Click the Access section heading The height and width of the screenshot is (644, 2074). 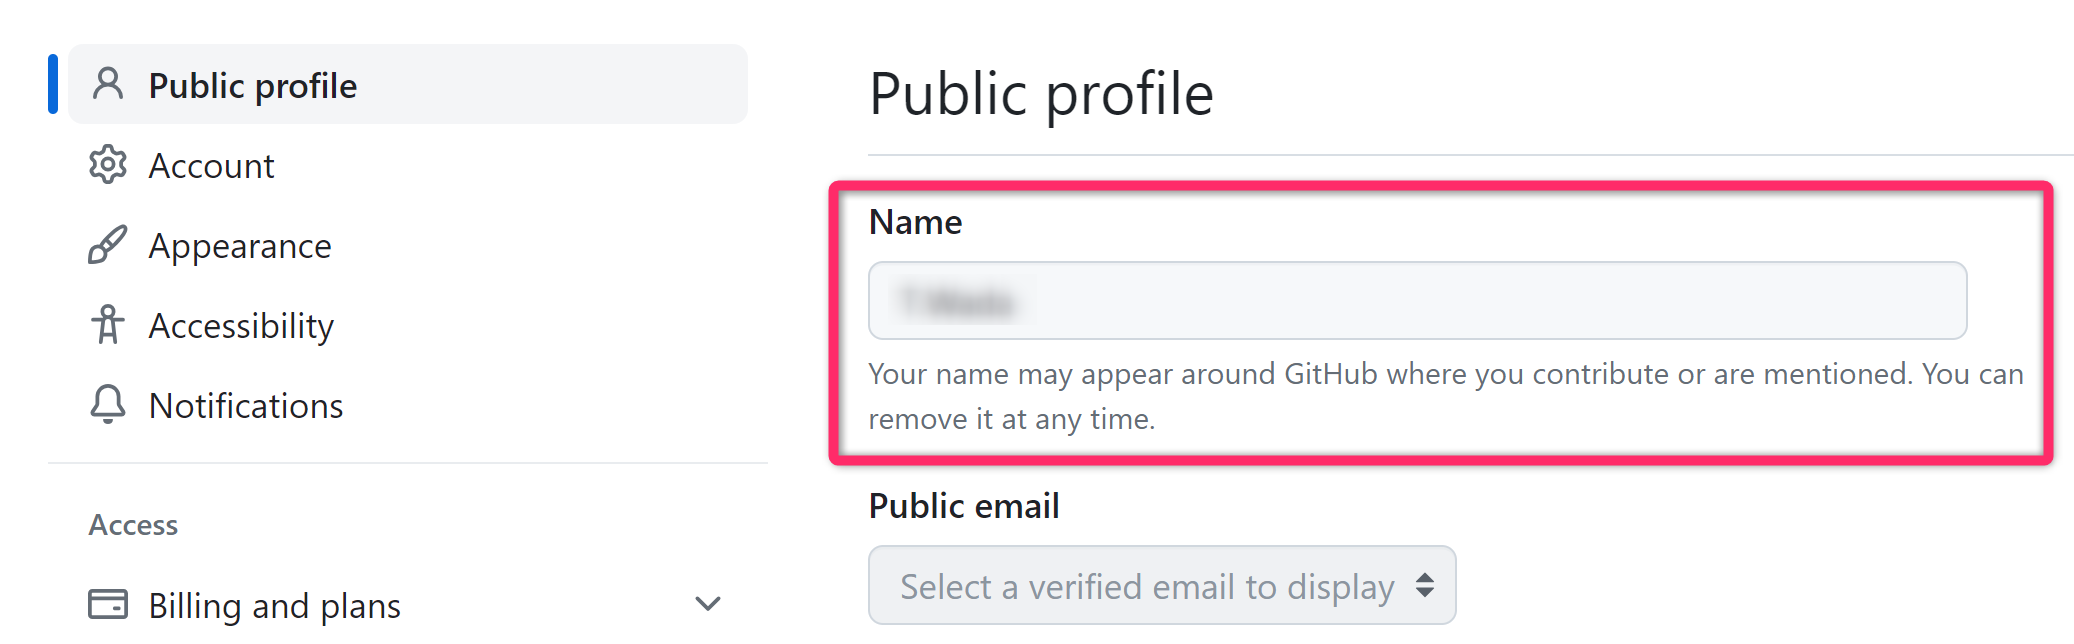point(133,525)
